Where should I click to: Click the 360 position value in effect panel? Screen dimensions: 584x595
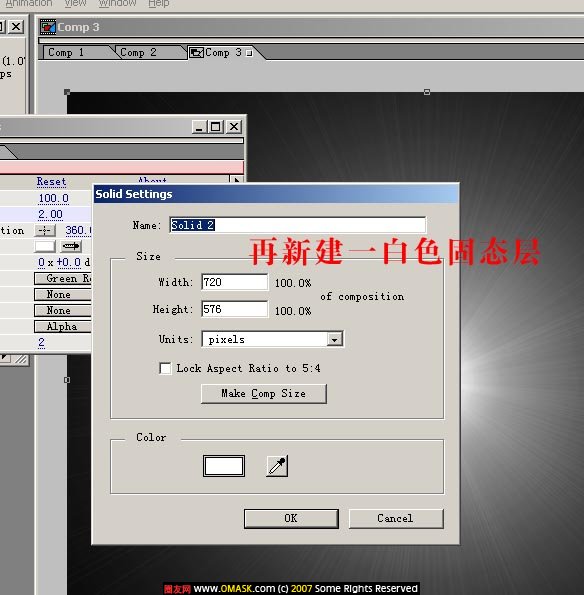coord(78,230)
